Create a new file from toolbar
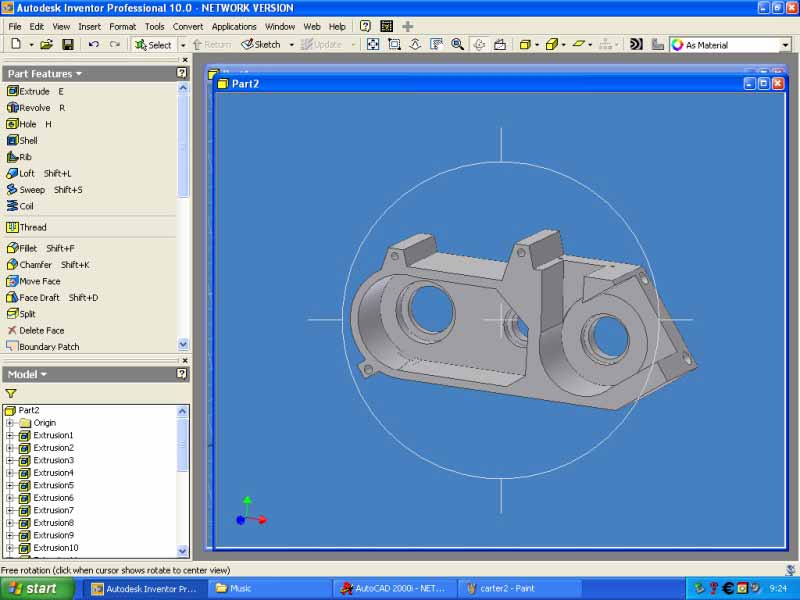The width and height of the screenshot is (800, 600). (16, 44)
